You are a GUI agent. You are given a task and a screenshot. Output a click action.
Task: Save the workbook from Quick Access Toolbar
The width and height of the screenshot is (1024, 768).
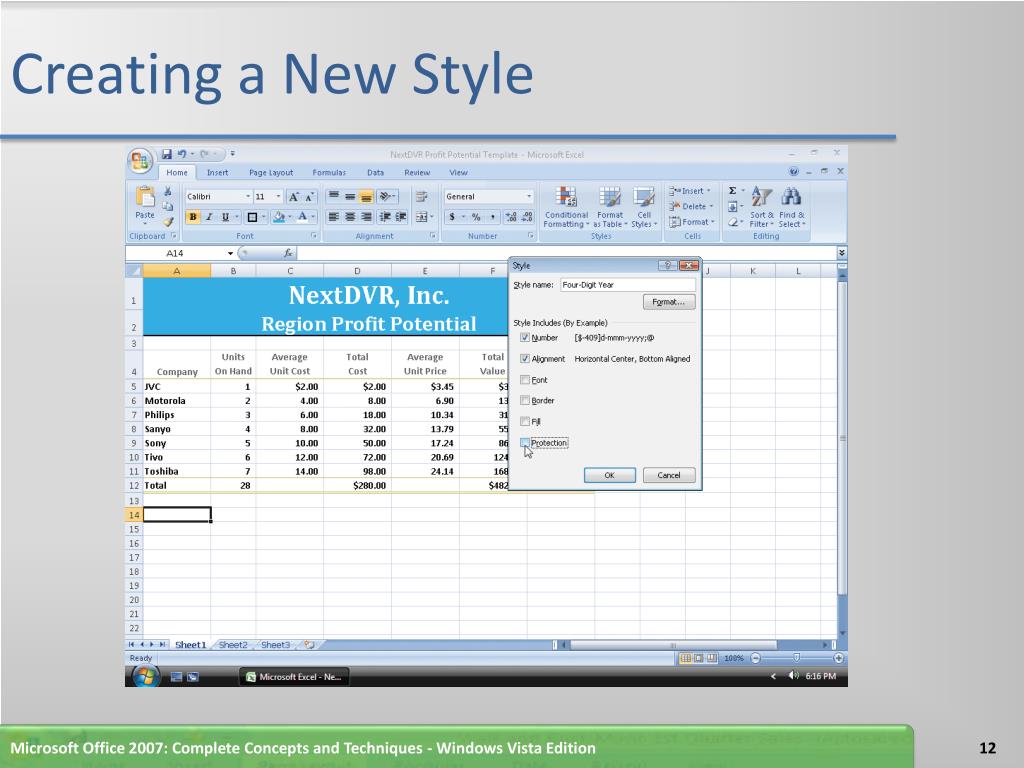coord(167,154)
